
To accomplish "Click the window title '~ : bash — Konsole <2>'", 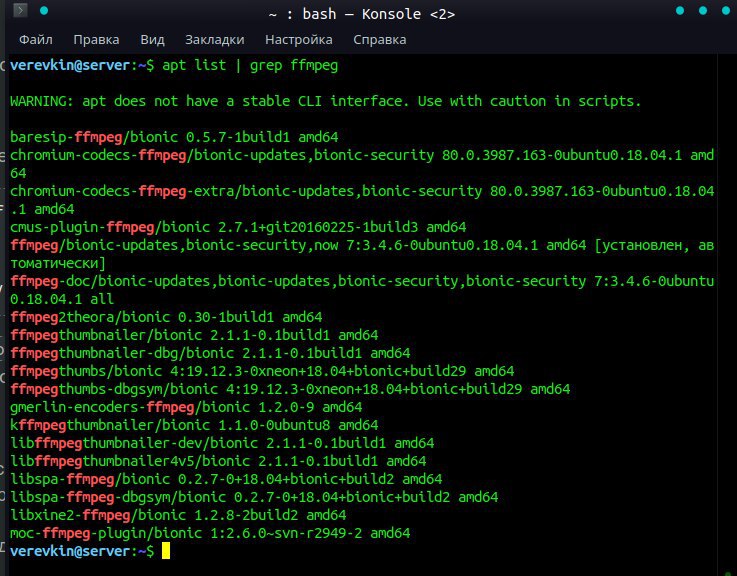I will (x=362, y=14).
